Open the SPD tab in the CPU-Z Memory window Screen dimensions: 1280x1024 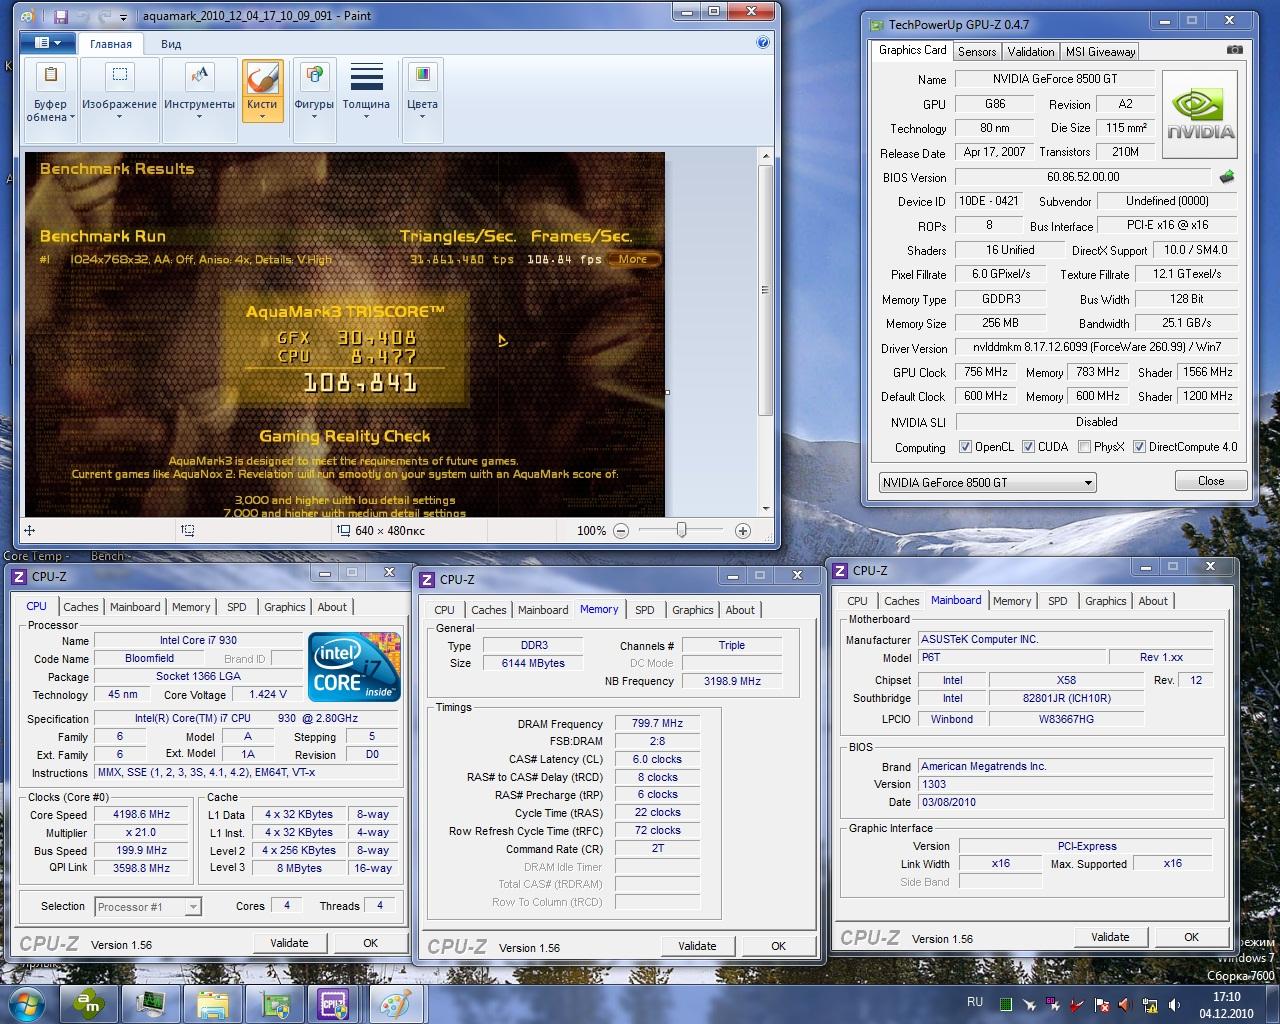645,610
